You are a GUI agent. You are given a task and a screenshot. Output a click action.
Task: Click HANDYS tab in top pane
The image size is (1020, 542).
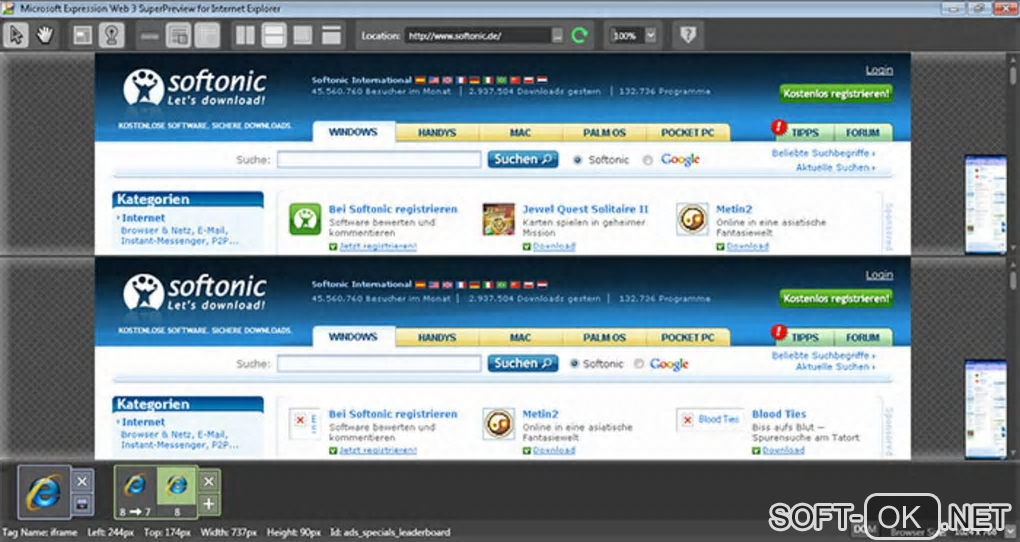tap(437, 133)
